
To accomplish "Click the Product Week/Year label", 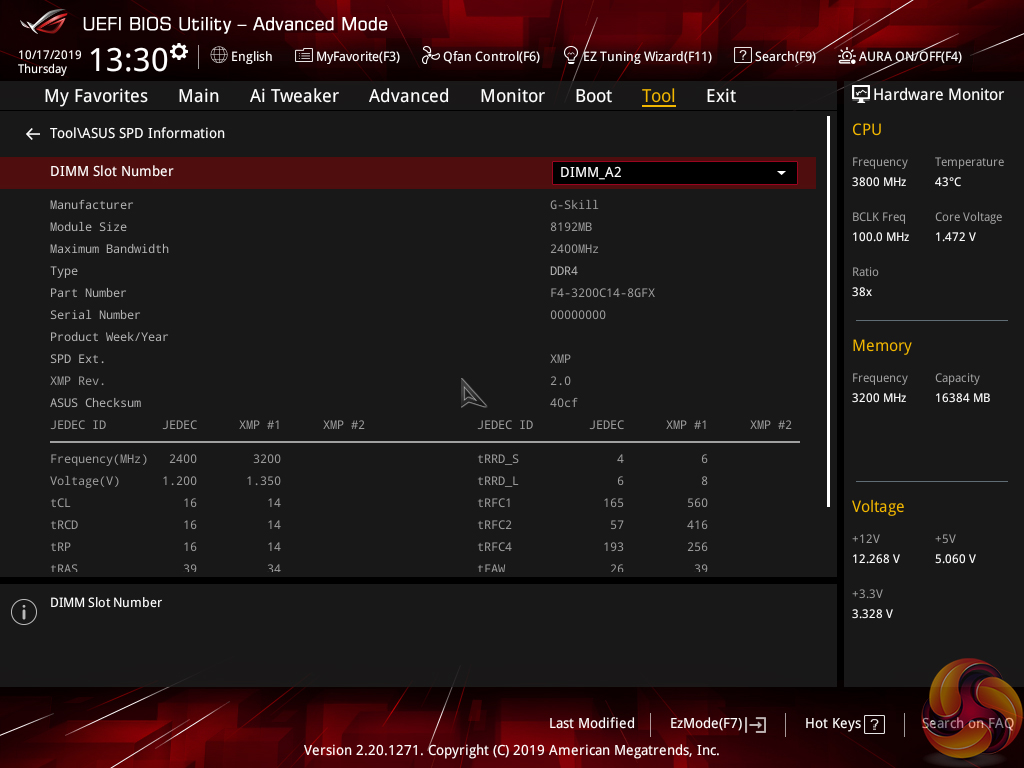I will [109, 337].
